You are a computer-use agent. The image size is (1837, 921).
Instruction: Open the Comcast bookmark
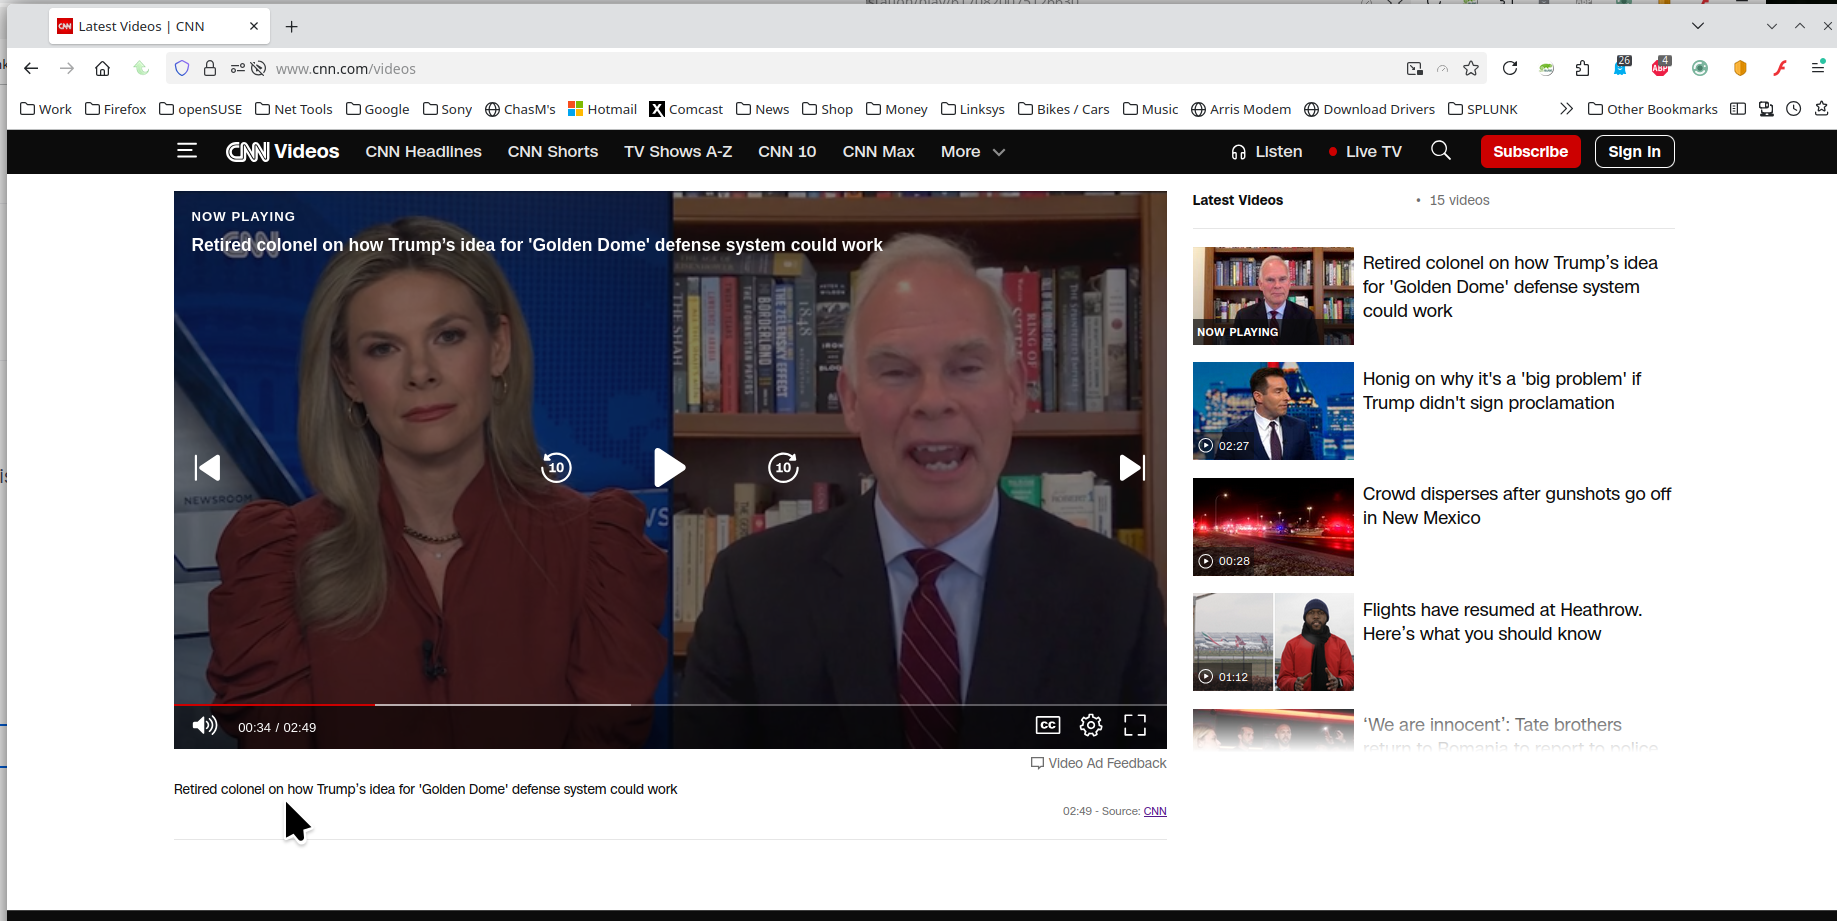686,109
